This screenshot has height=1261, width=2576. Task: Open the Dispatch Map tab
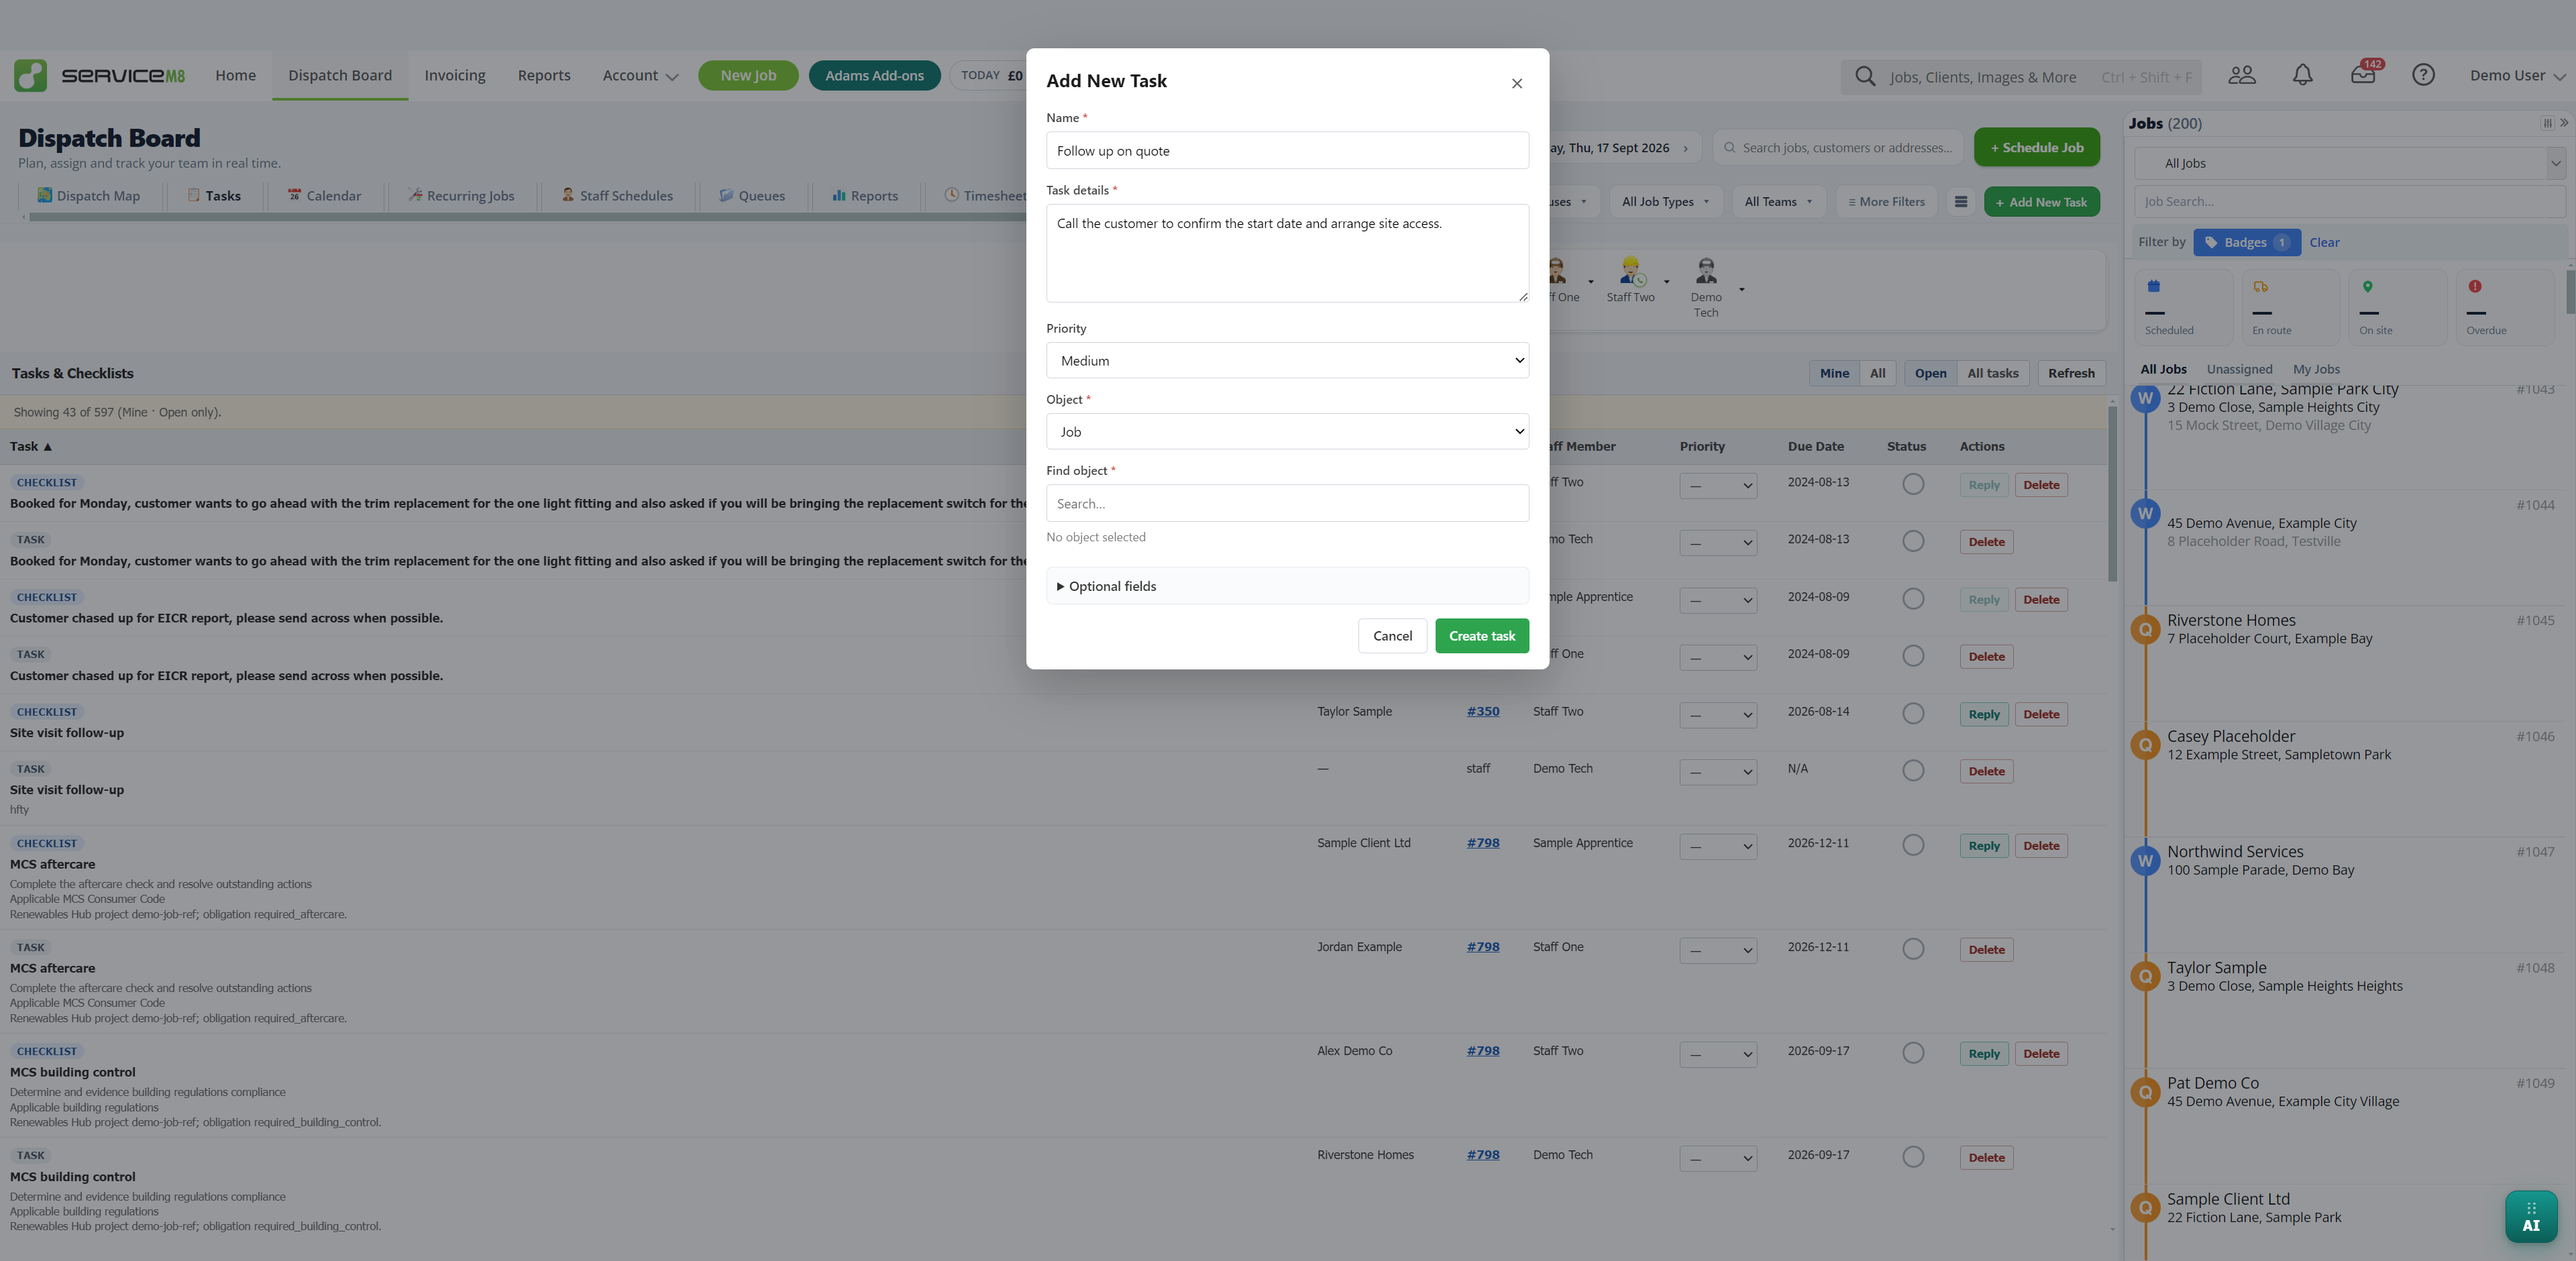pos(88,196)
